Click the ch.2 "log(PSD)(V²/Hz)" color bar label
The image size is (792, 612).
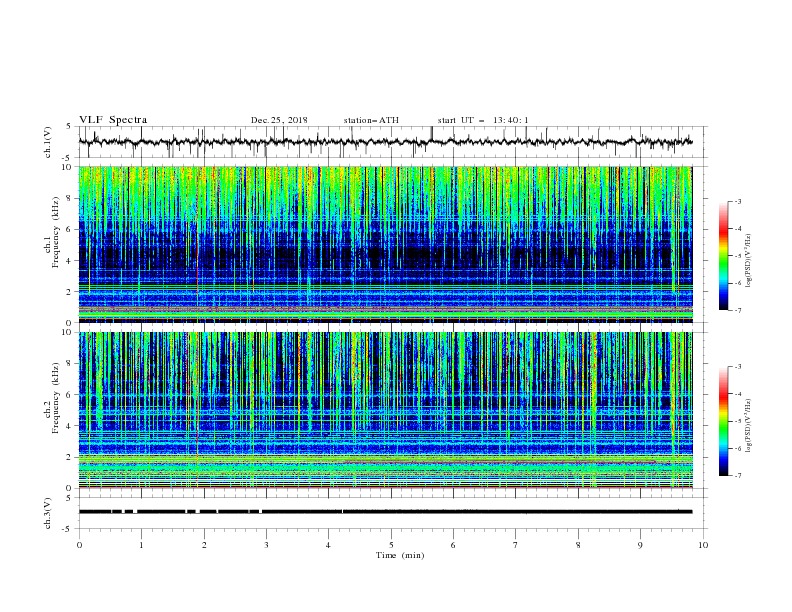point(749,425)
